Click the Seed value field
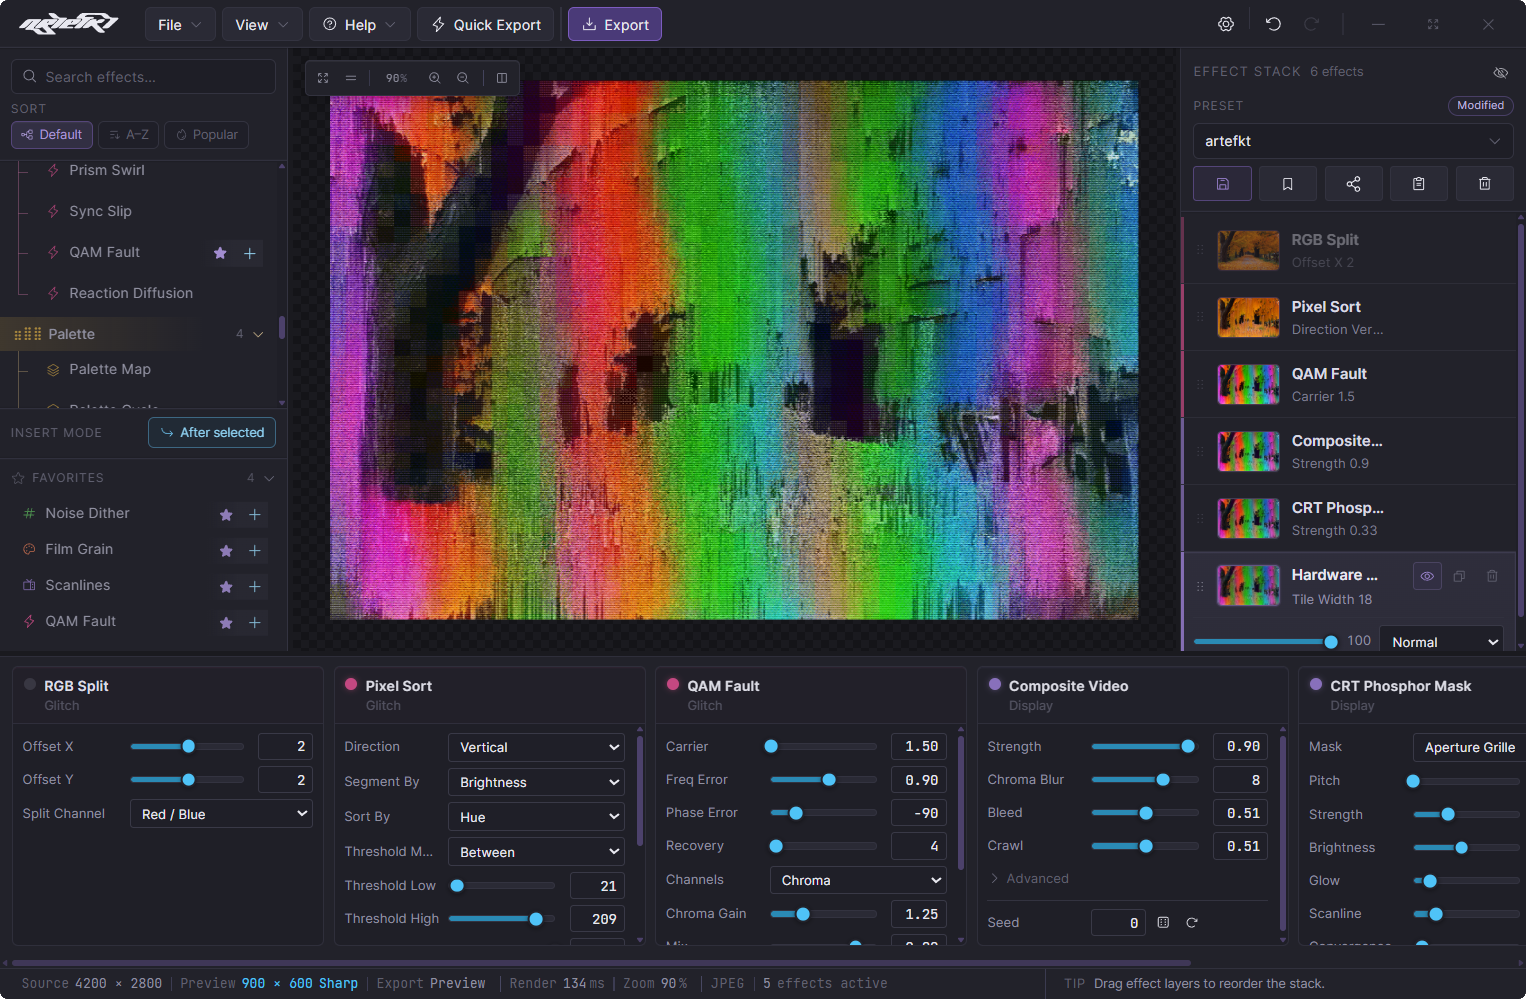 pos(1118,923)
